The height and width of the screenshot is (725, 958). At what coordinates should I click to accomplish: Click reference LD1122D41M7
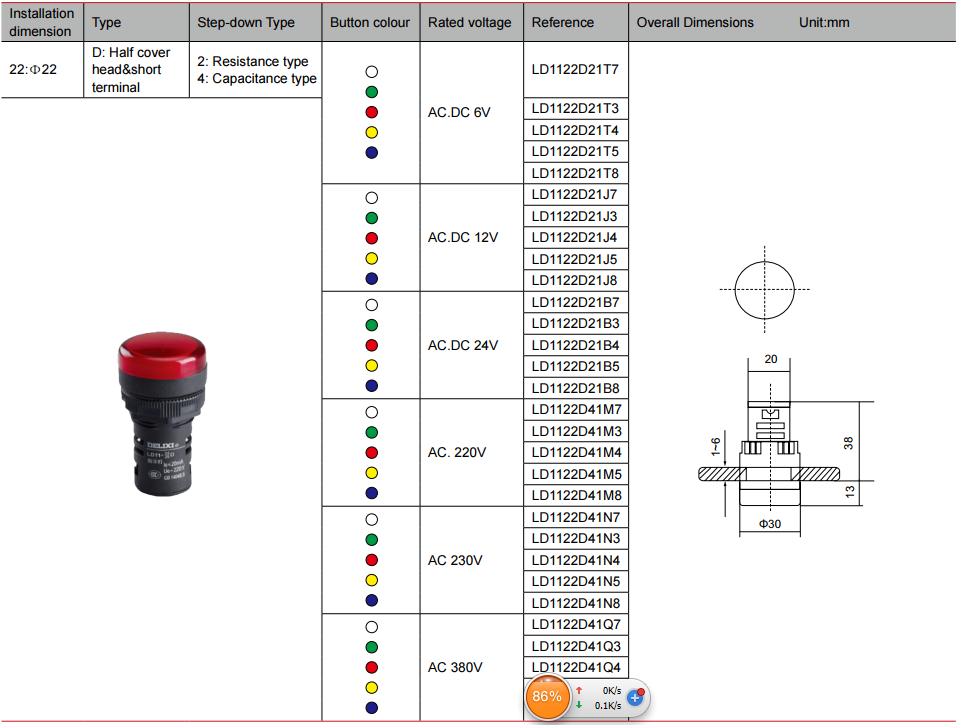pyautogui.click(x=576, y=410)
